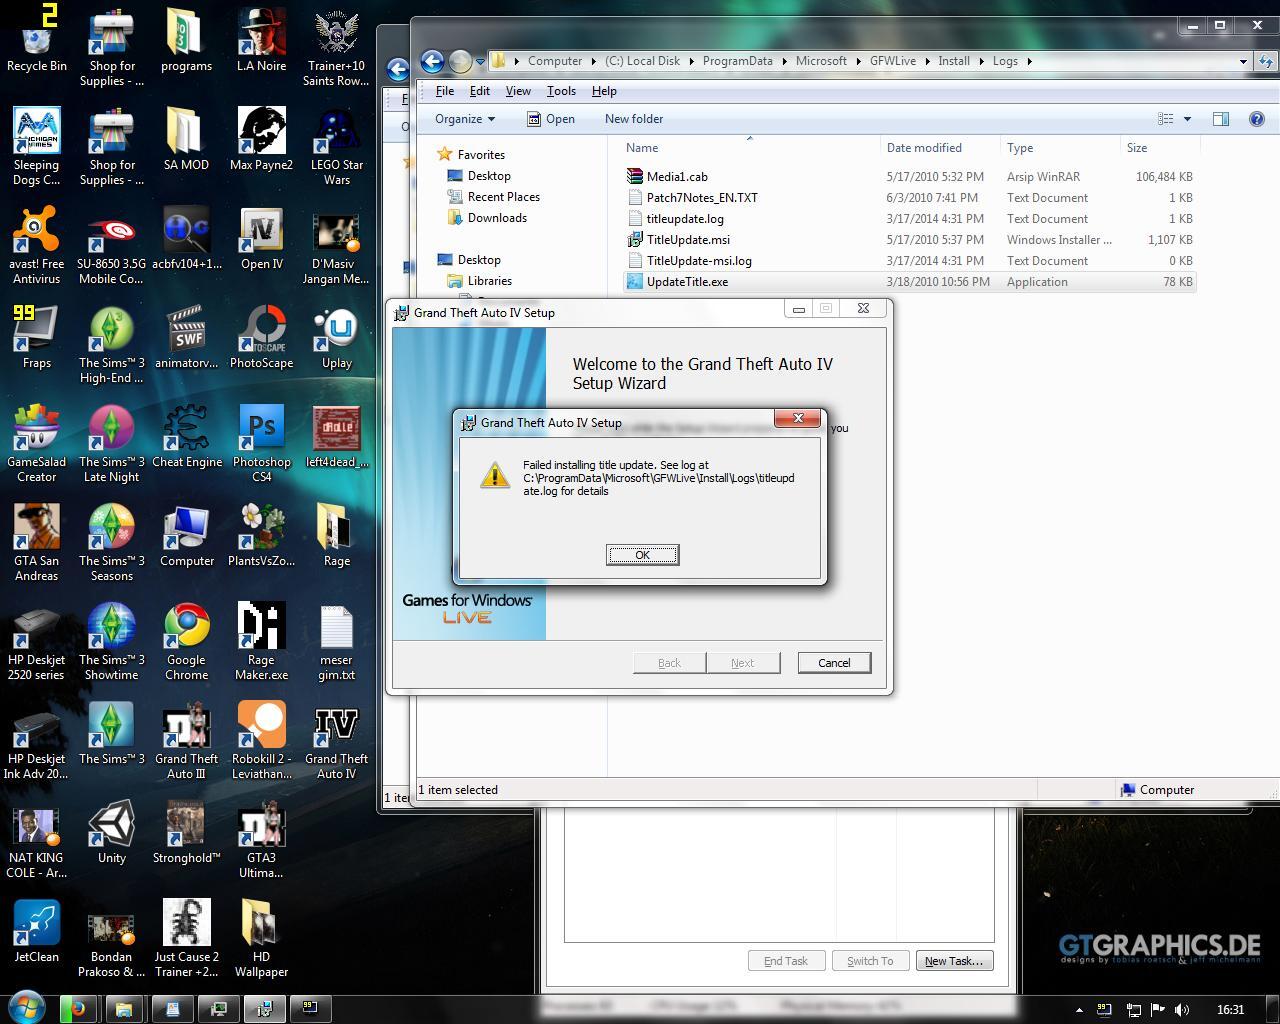Click the GameSalad Creator desktop icon
The width and height of the screenshot is (1280, 1024).
(37, 443)
